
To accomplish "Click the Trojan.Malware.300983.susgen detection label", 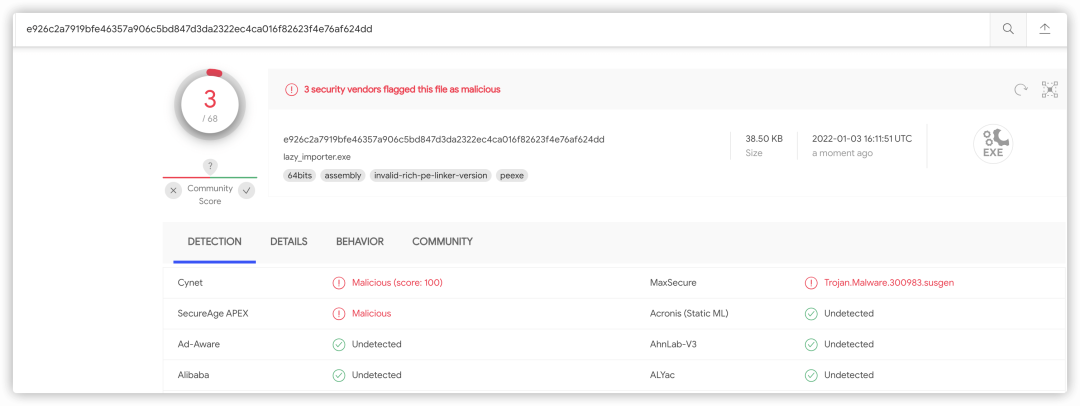I will pos(889,283).
